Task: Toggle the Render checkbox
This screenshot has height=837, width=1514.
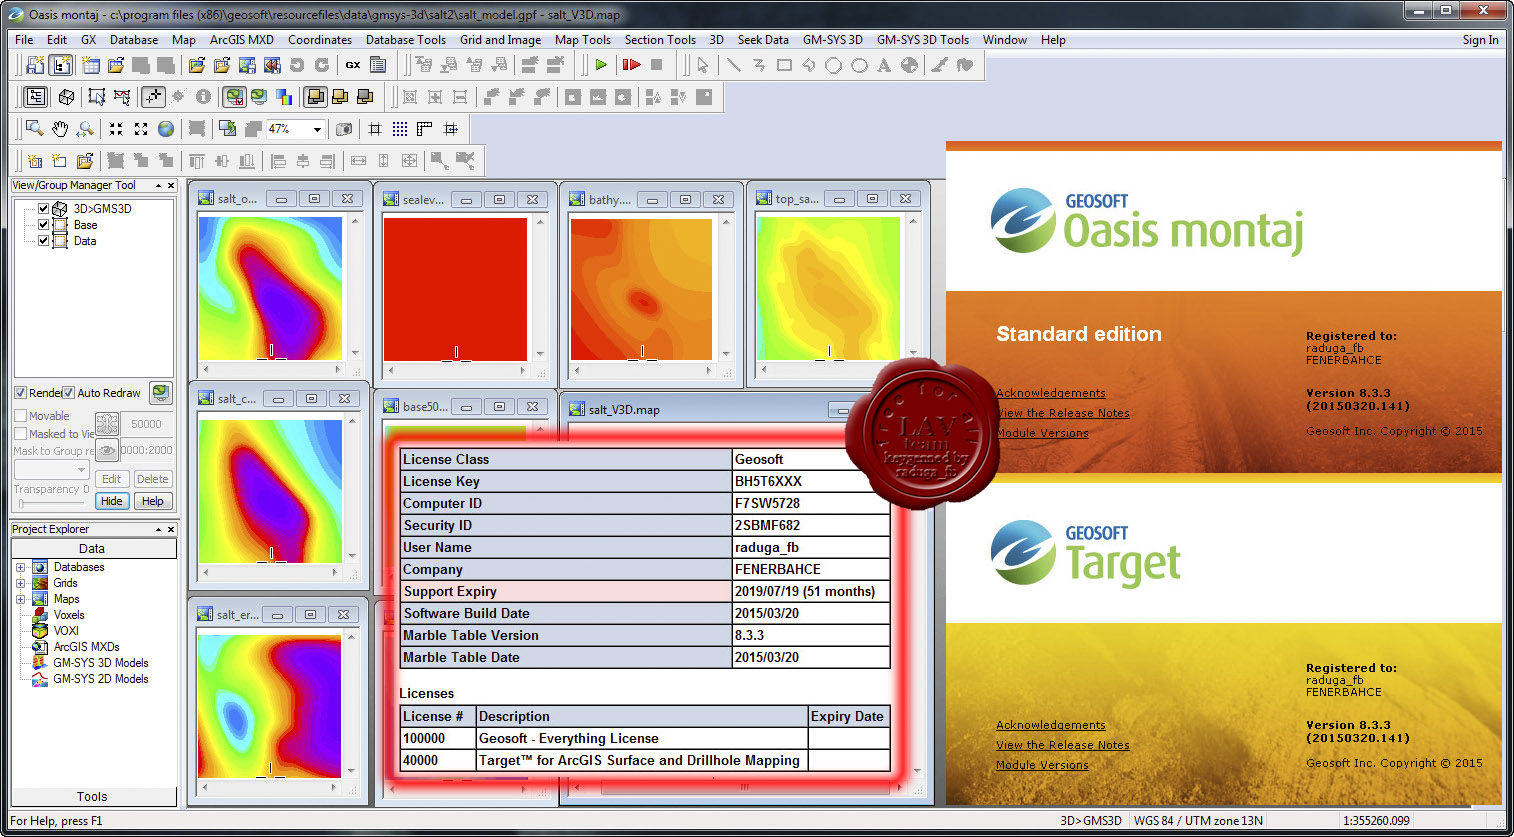Action: [20, 393]
